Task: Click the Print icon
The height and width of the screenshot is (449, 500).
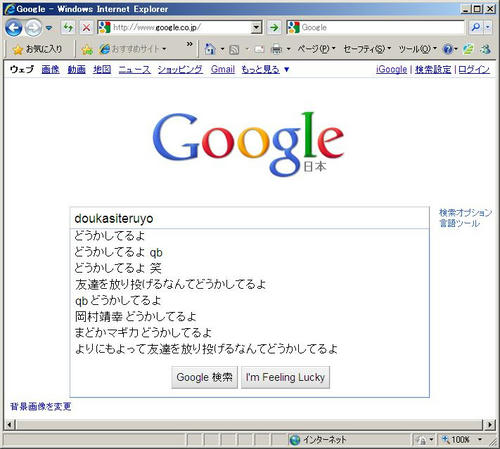Action: [x=276, y=49]
